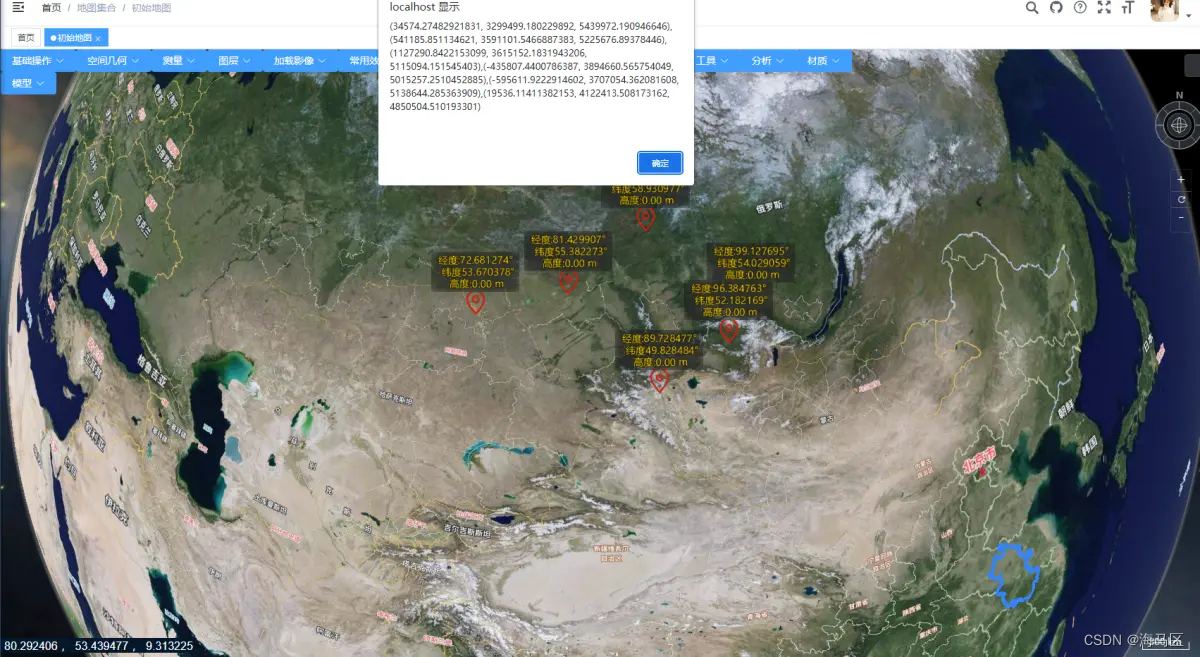Expand the 材质 menu
This screenshot has height=657, width=1200.
click(824, 61)
